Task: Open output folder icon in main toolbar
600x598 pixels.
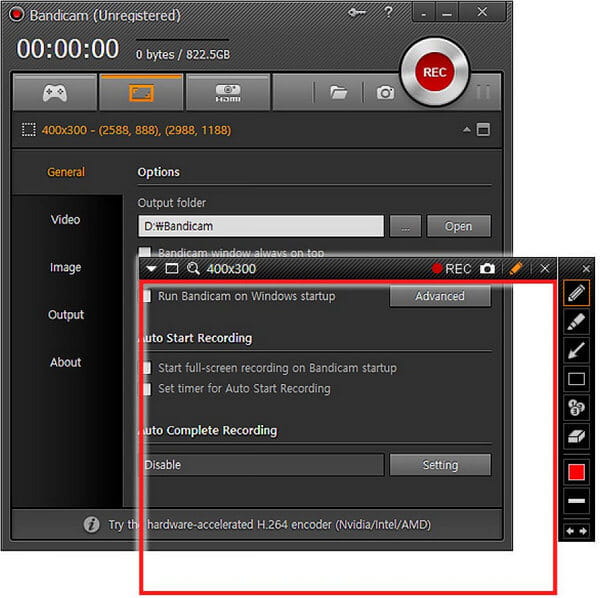Action: click(x=339, y=93)
